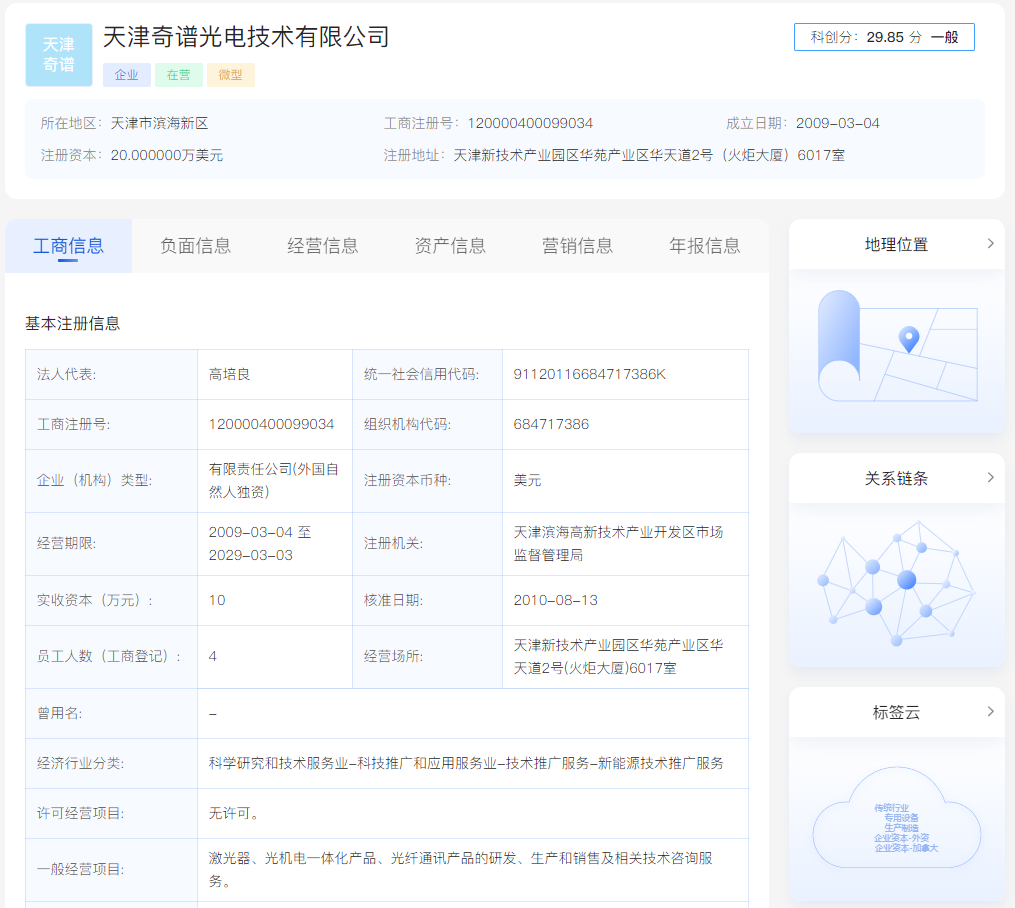Click the 经济行业分类 value text
The height and width of the screenshot is (908, 1015).
[466, 764]
